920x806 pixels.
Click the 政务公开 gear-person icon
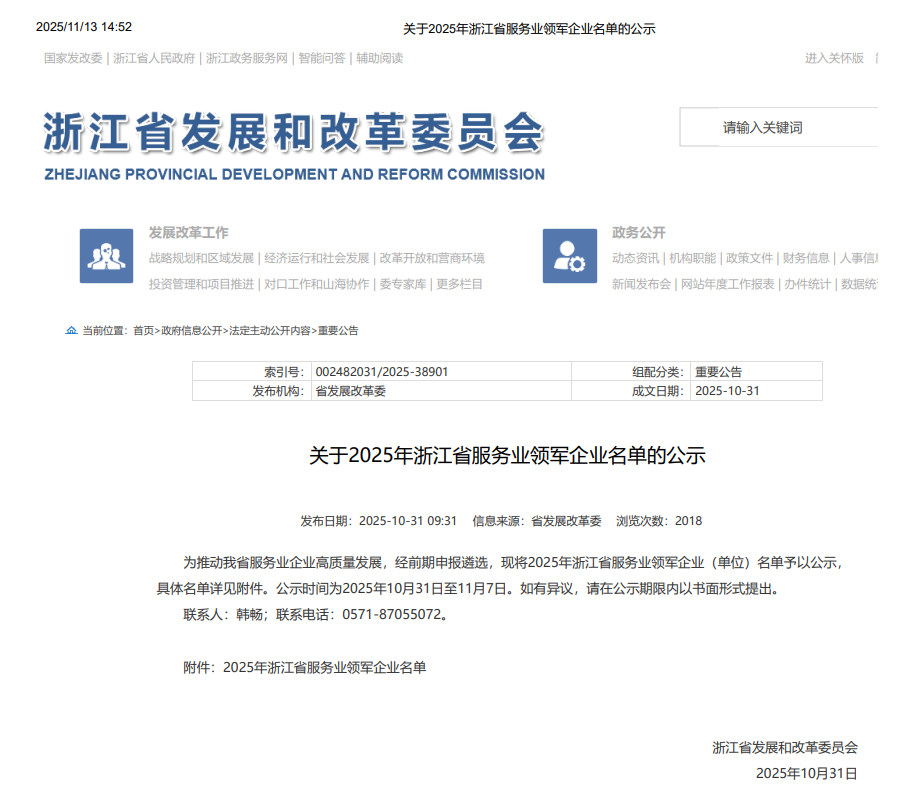[569, 256]
